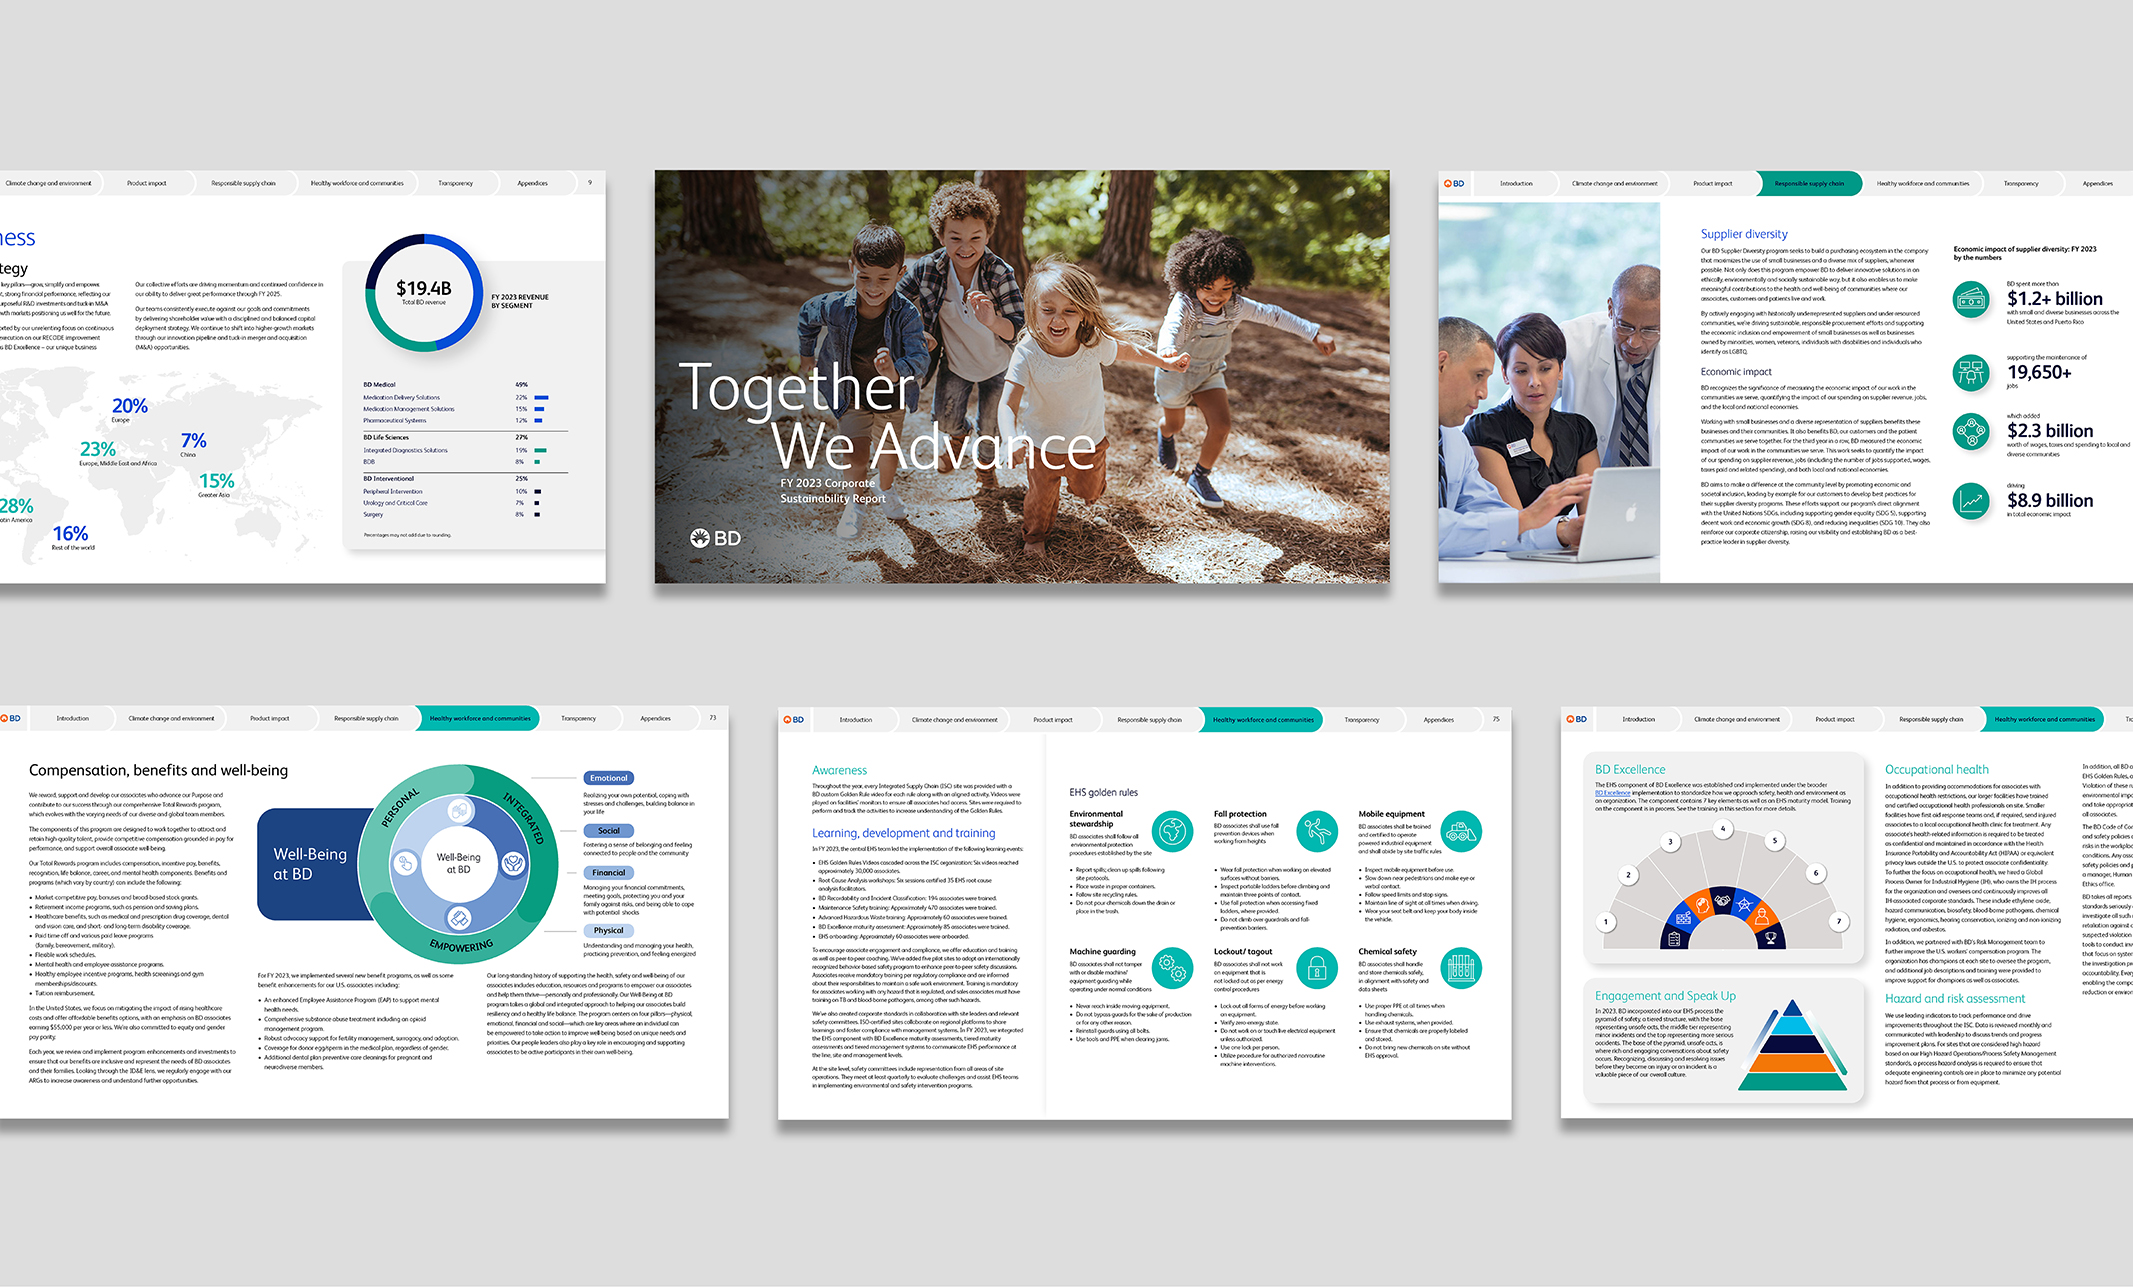This screenshot has height=1287, width=2133.
Task: Click the Machine guarding gears icon
Action: (1172, 968)
